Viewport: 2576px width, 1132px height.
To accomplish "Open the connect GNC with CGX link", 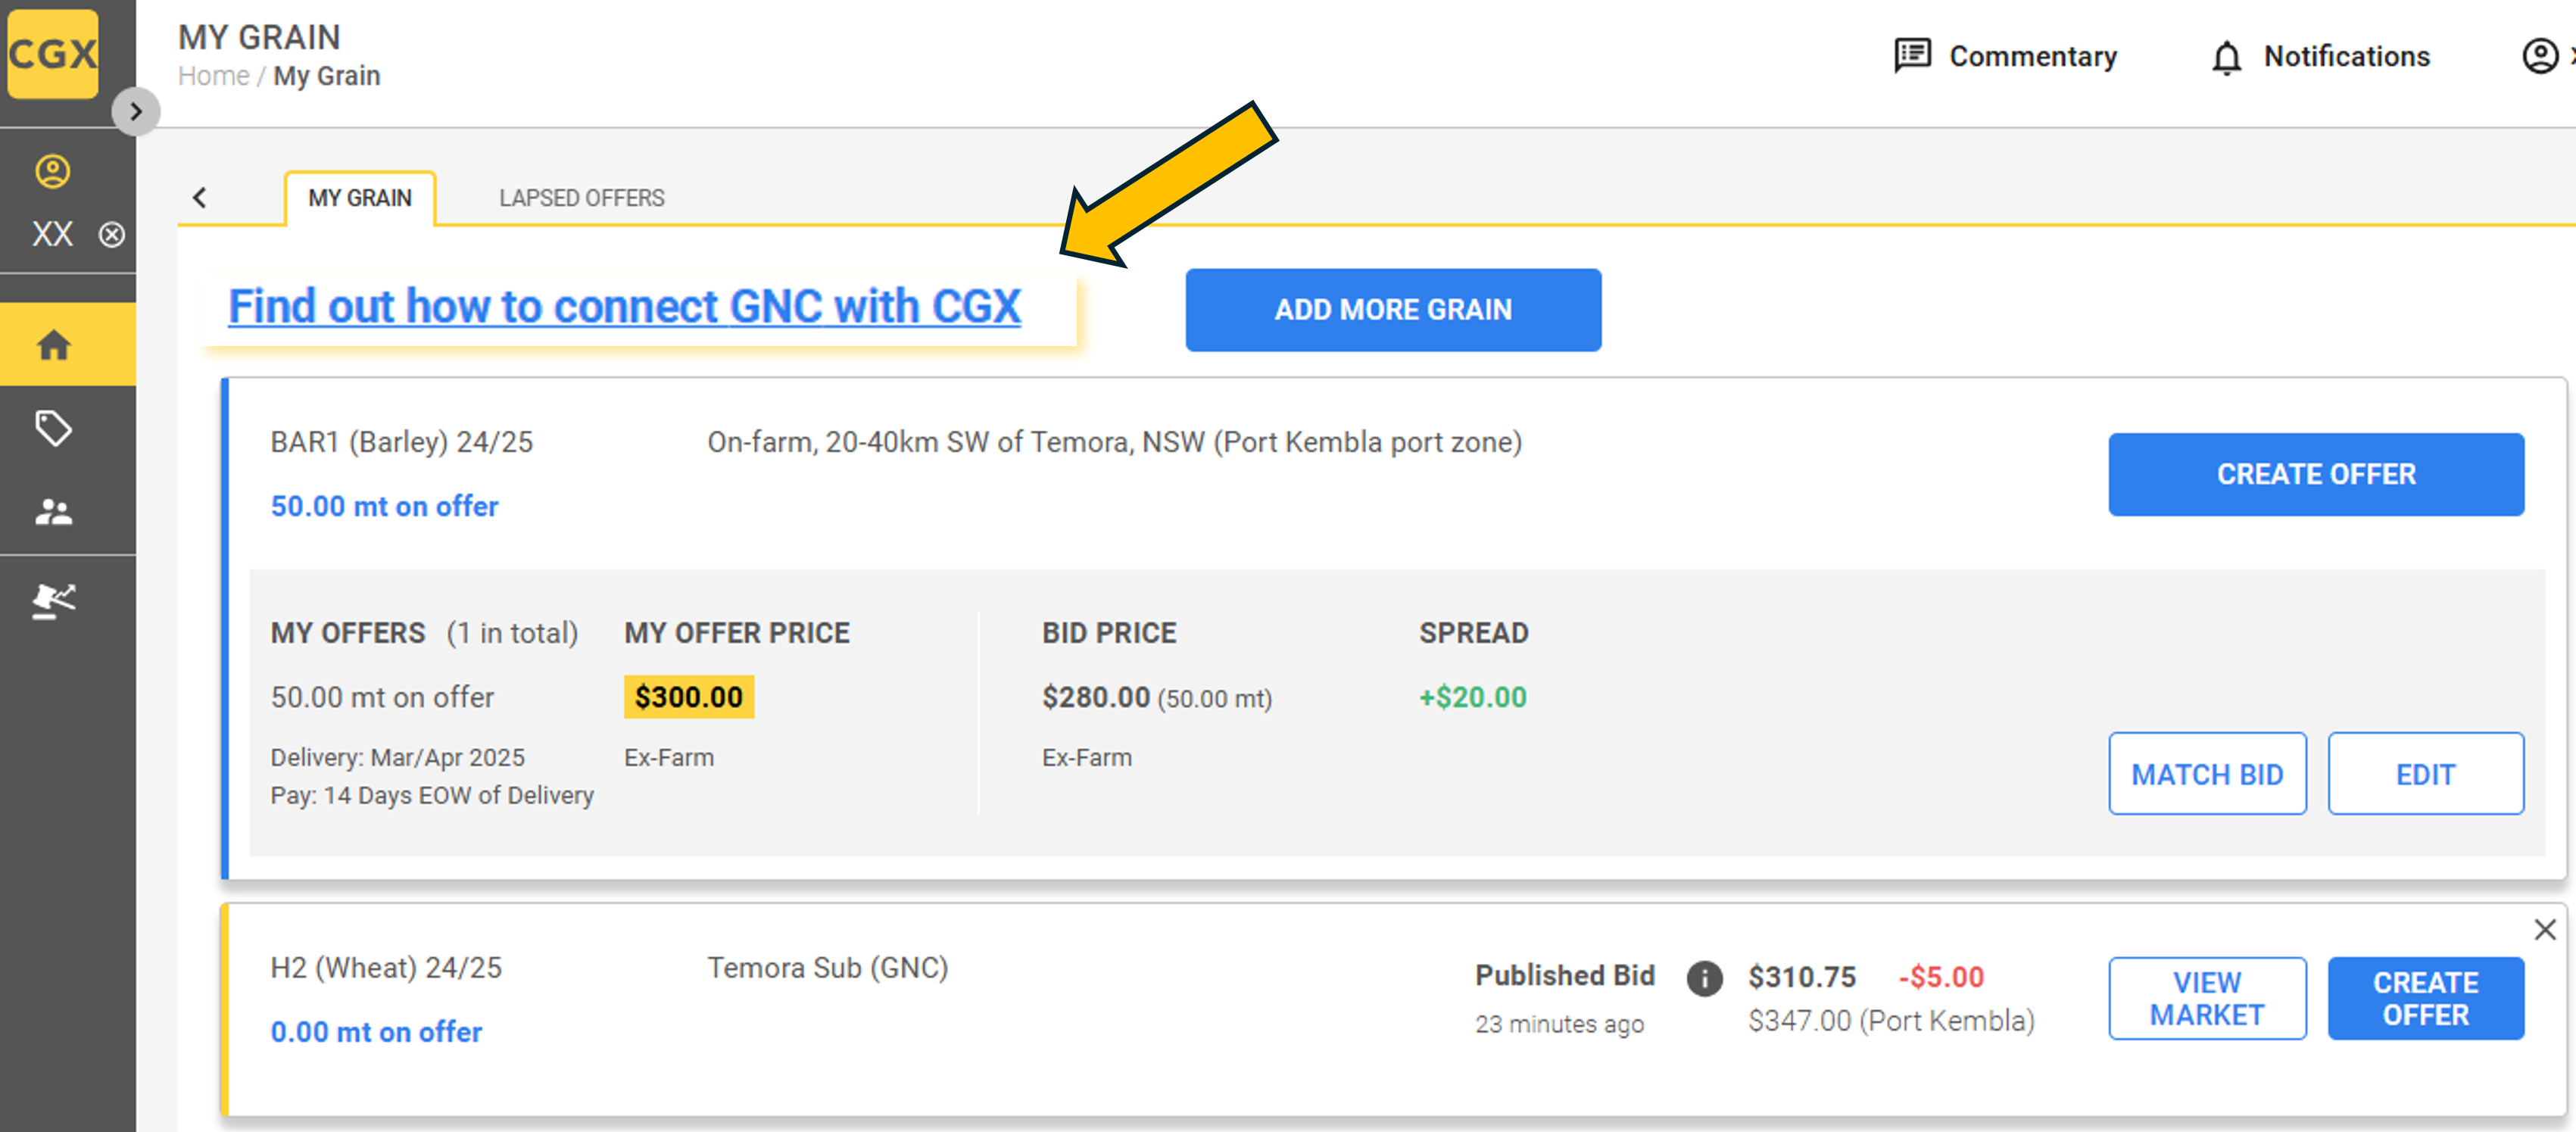I will tap(624, 306).
